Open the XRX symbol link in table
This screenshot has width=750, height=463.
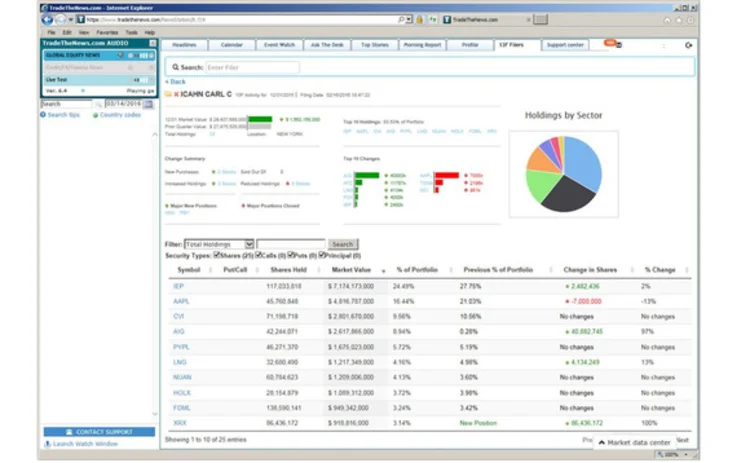click(180, 423)
